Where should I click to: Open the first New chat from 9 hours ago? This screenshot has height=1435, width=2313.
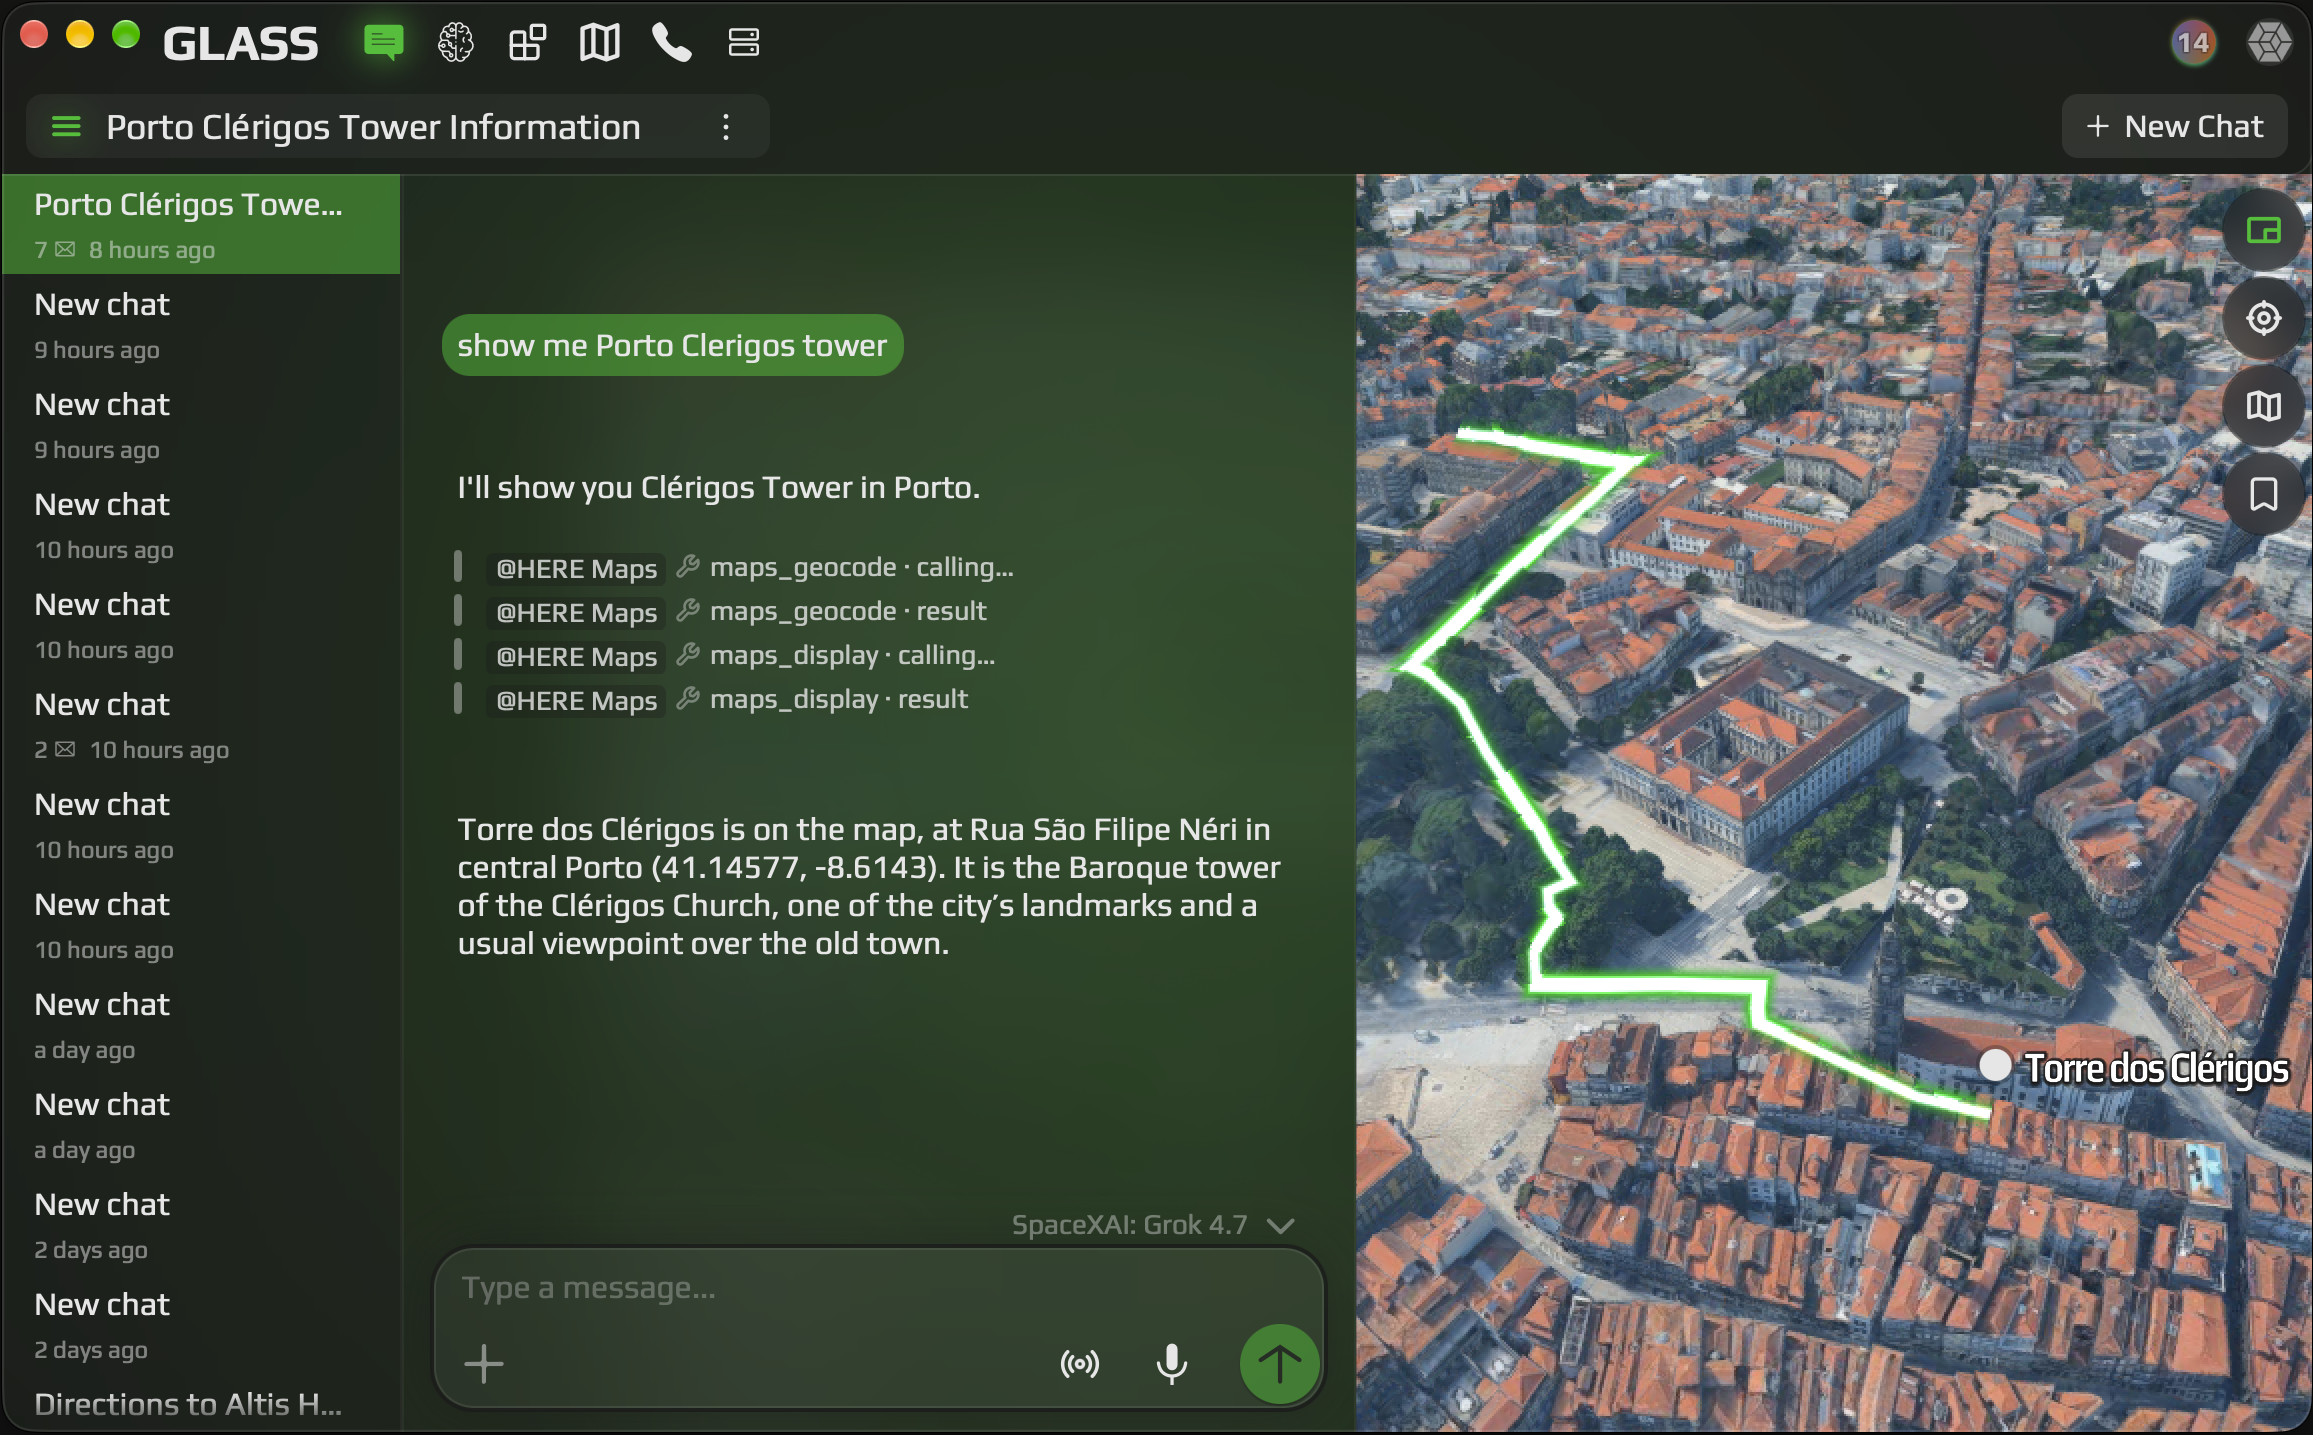click(x=201, y=324)
